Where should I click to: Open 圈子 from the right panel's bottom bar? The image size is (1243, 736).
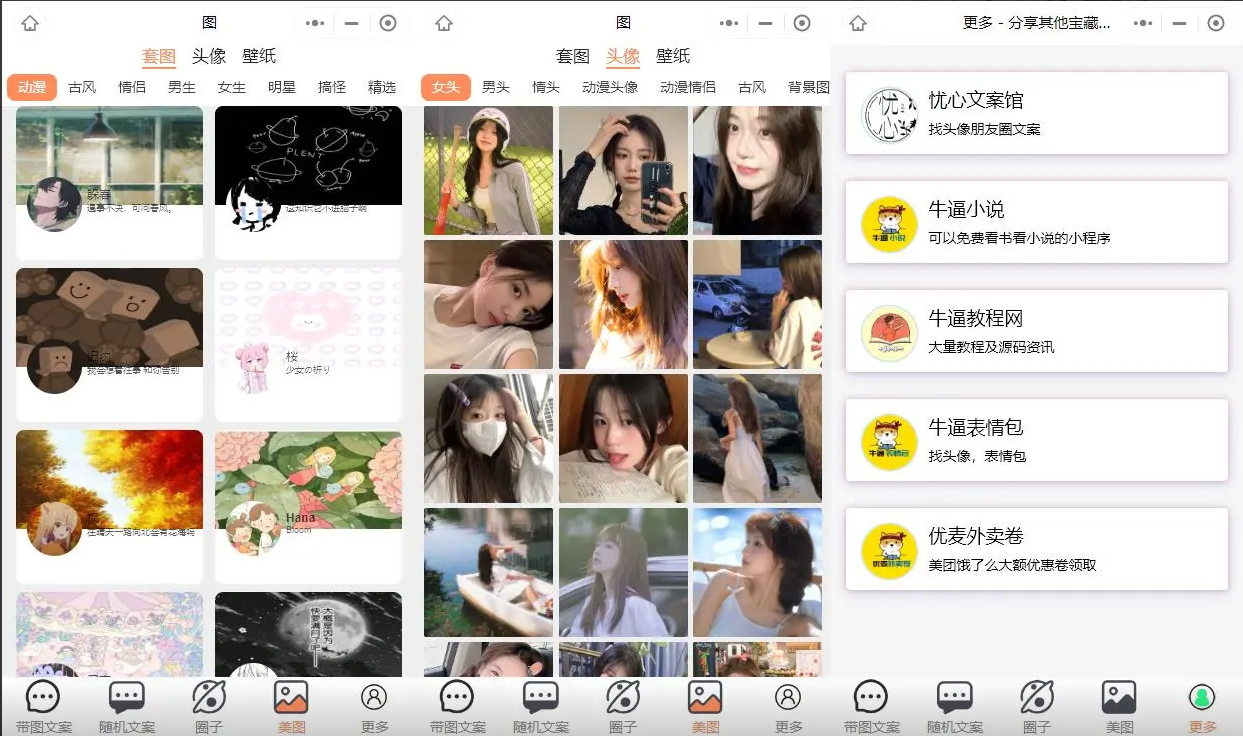(x=1037, y=698)
